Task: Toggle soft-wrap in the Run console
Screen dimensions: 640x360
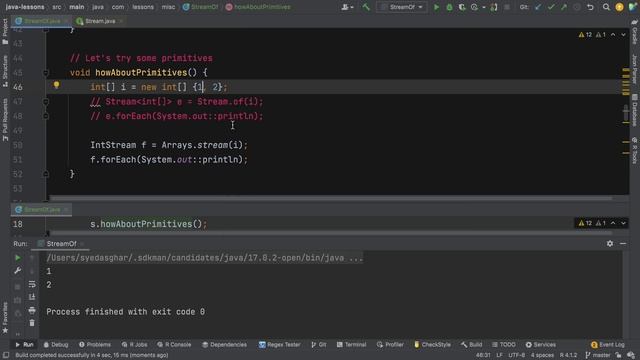Action: pos(32,284)
